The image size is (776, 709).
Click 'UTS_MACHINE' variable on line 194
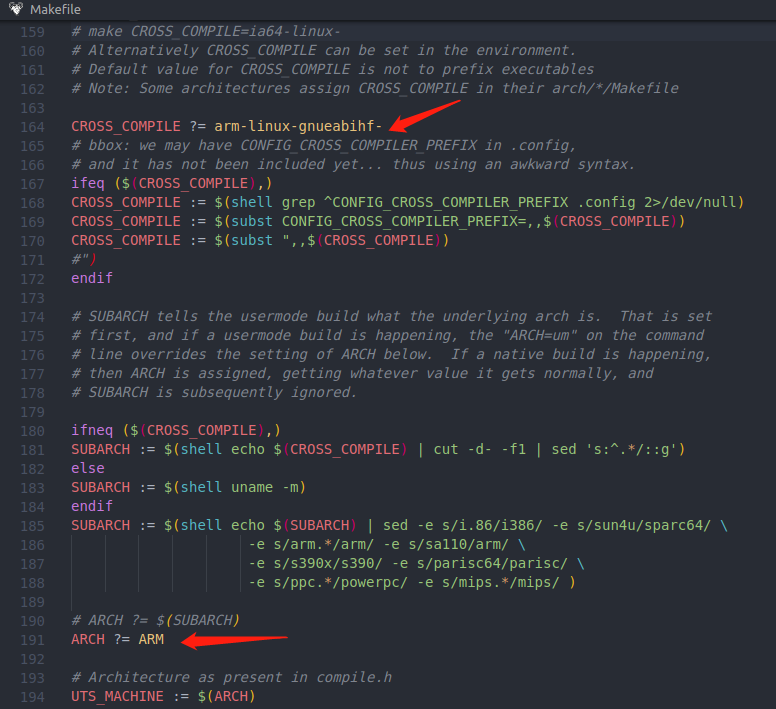point(117,696)
